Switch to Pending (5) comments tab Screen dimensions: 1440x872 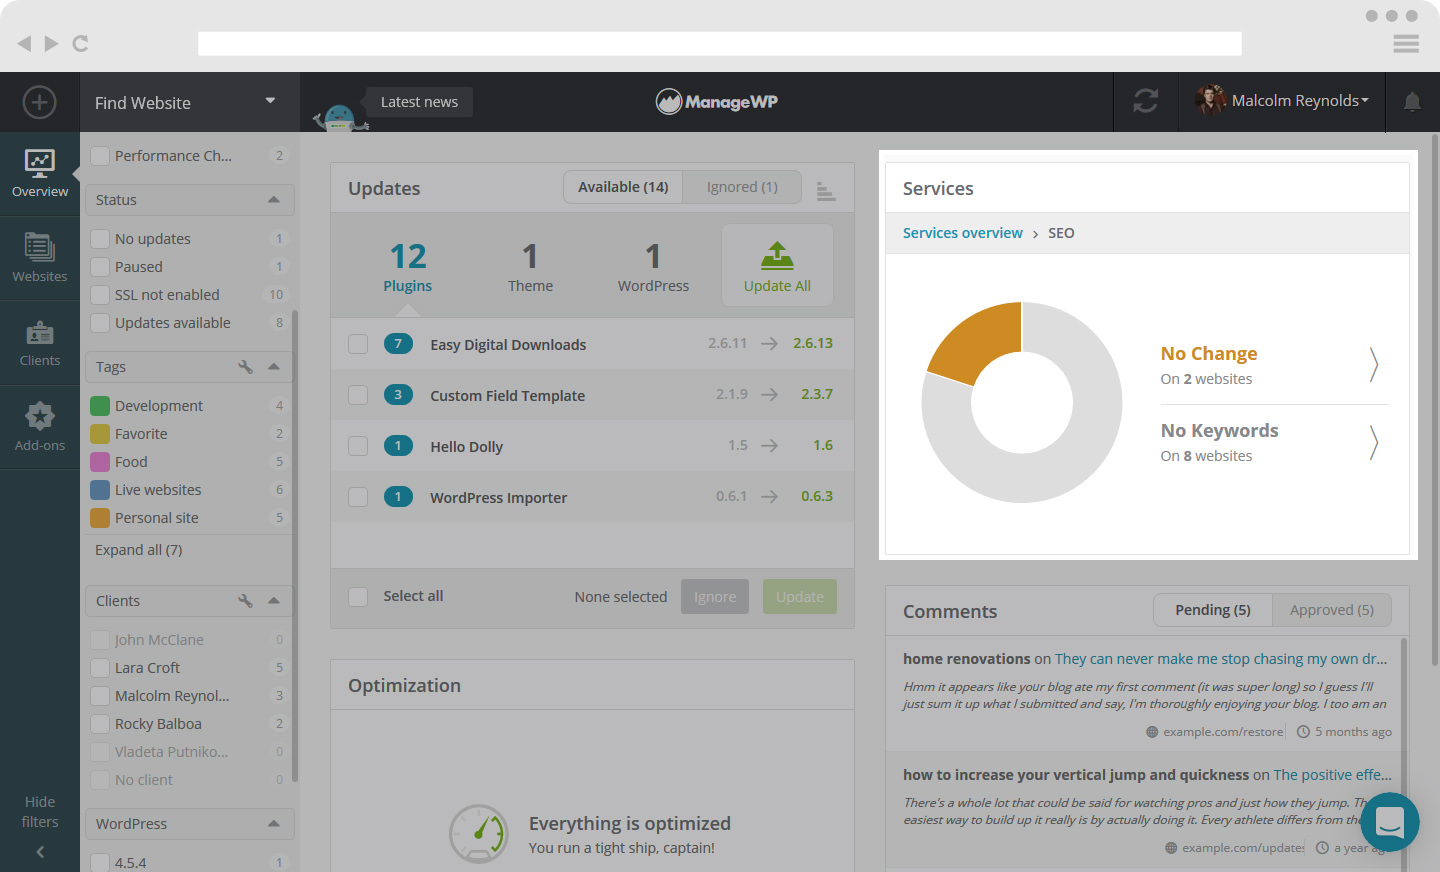[1213, 610]
